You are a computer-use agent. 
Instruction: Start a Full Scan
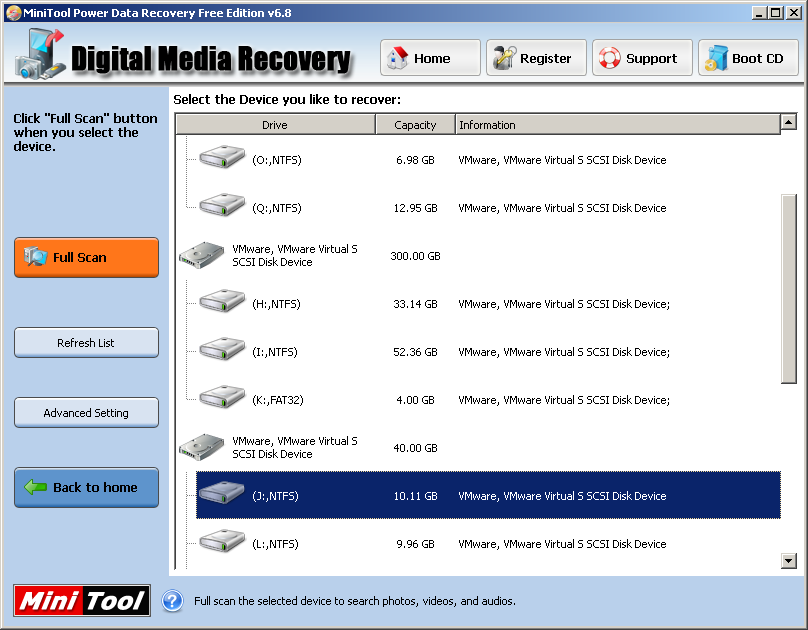coord(87,258)
